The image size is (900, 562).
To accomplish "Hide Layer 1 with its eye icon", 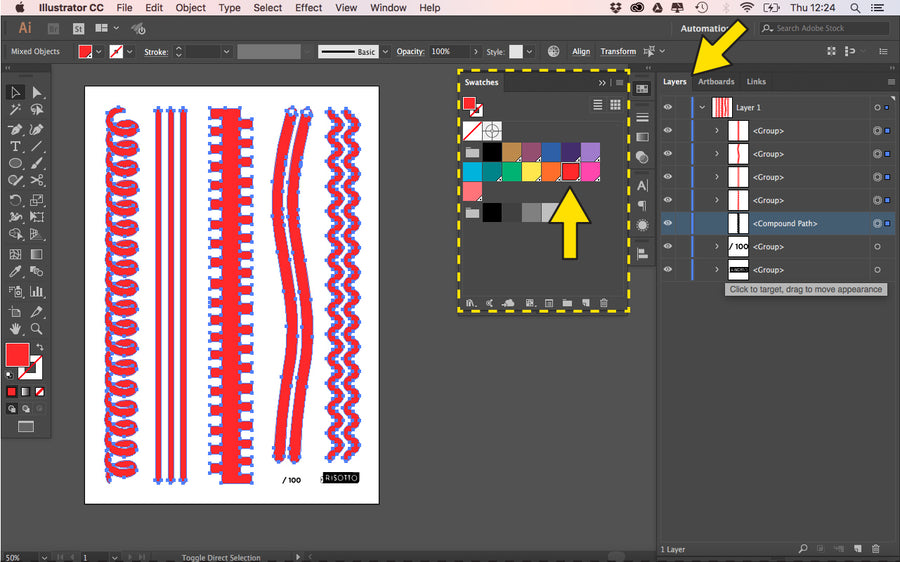I will click(x=668, y=107).
